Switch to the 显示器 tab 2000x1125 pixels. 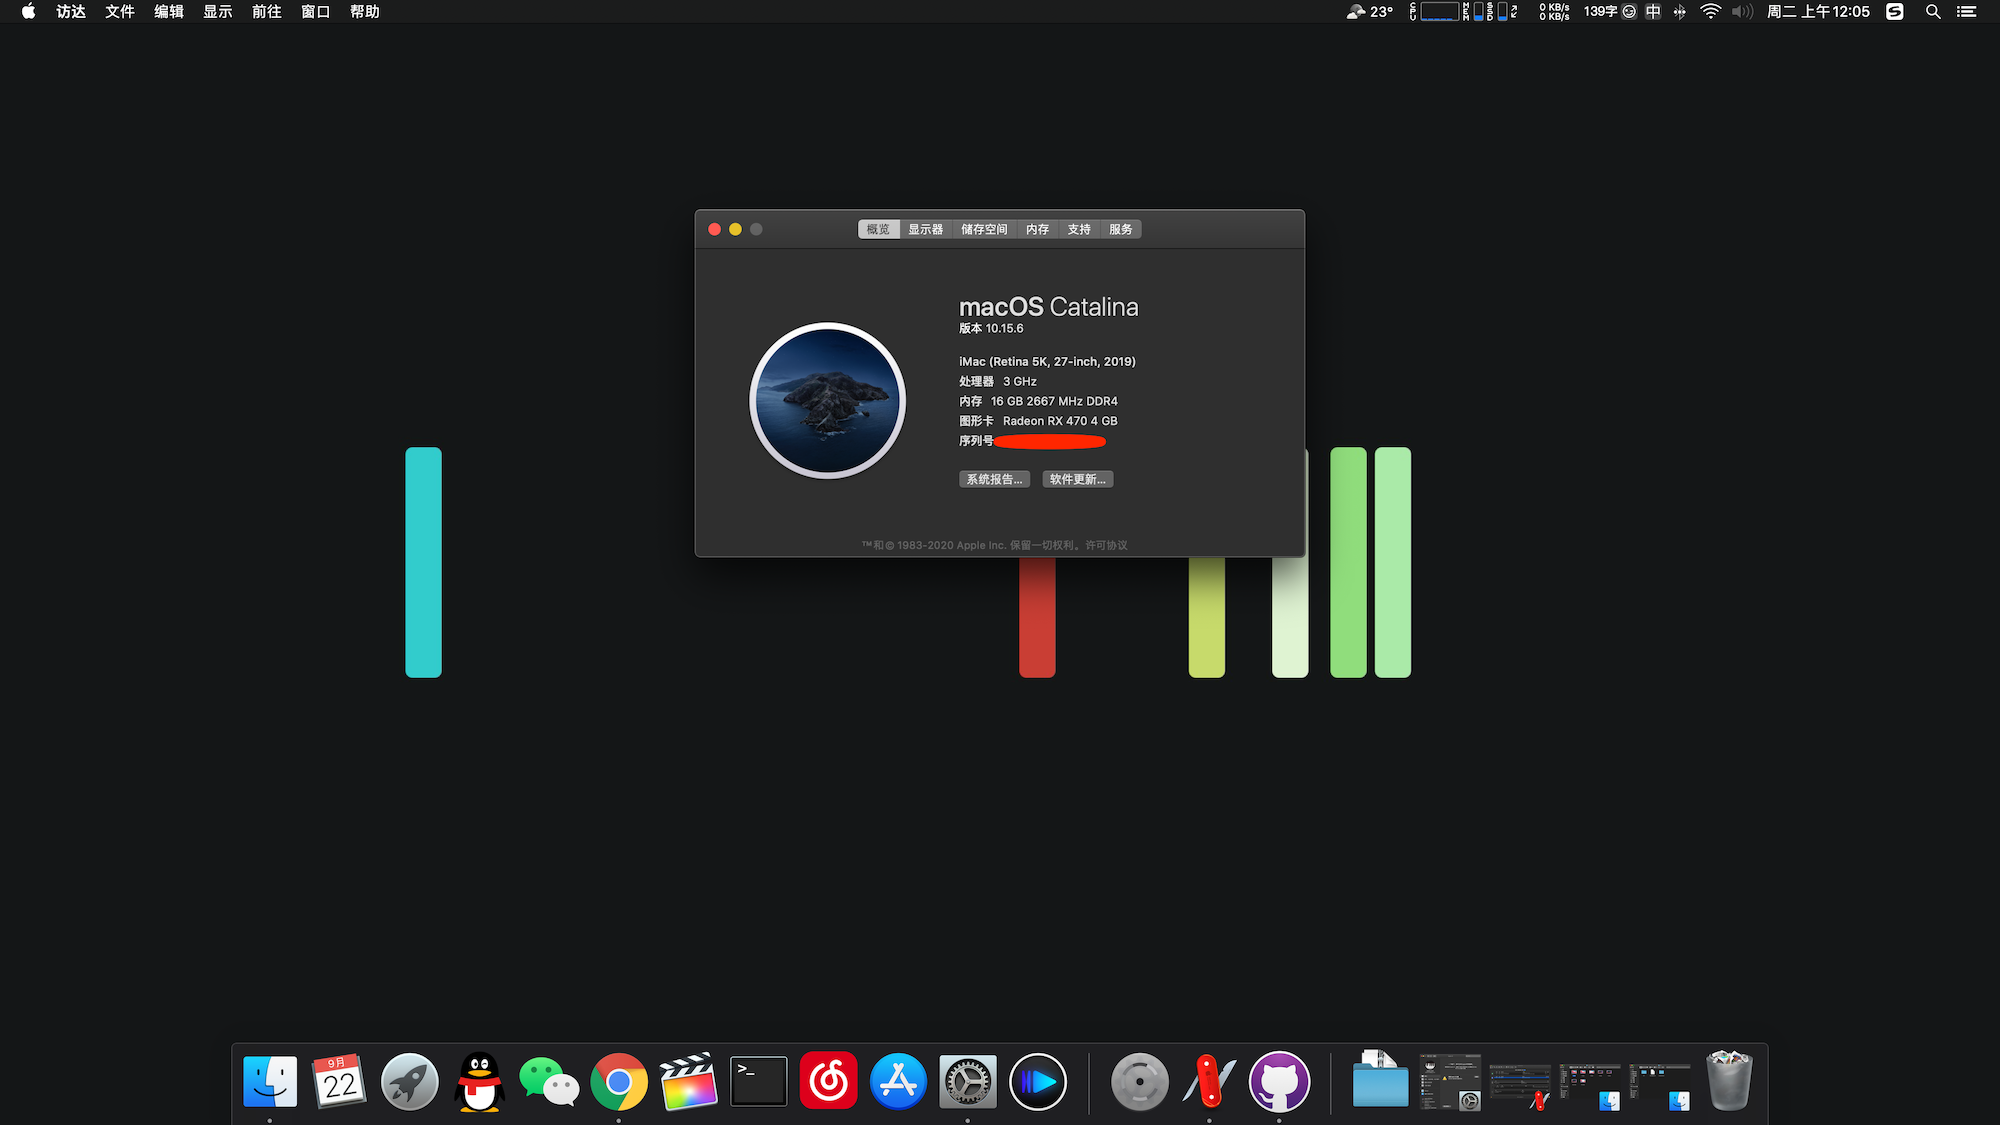(x=925, y=229)
